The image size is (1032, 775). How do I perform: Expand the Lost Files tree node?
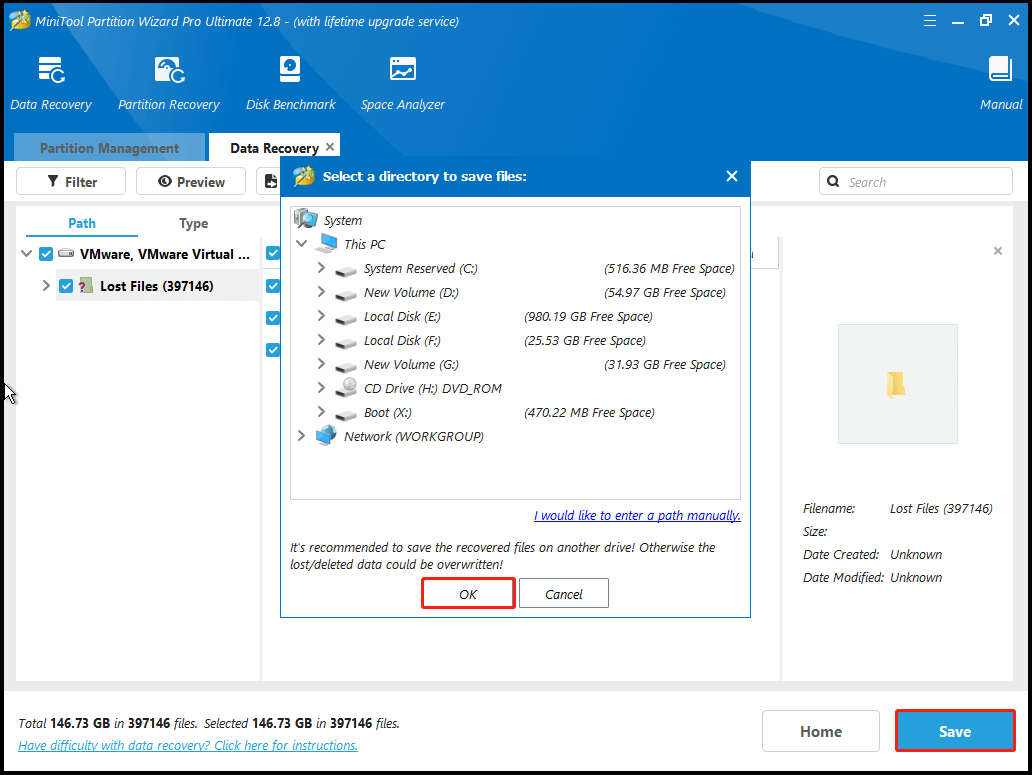(x=45, y=286)
